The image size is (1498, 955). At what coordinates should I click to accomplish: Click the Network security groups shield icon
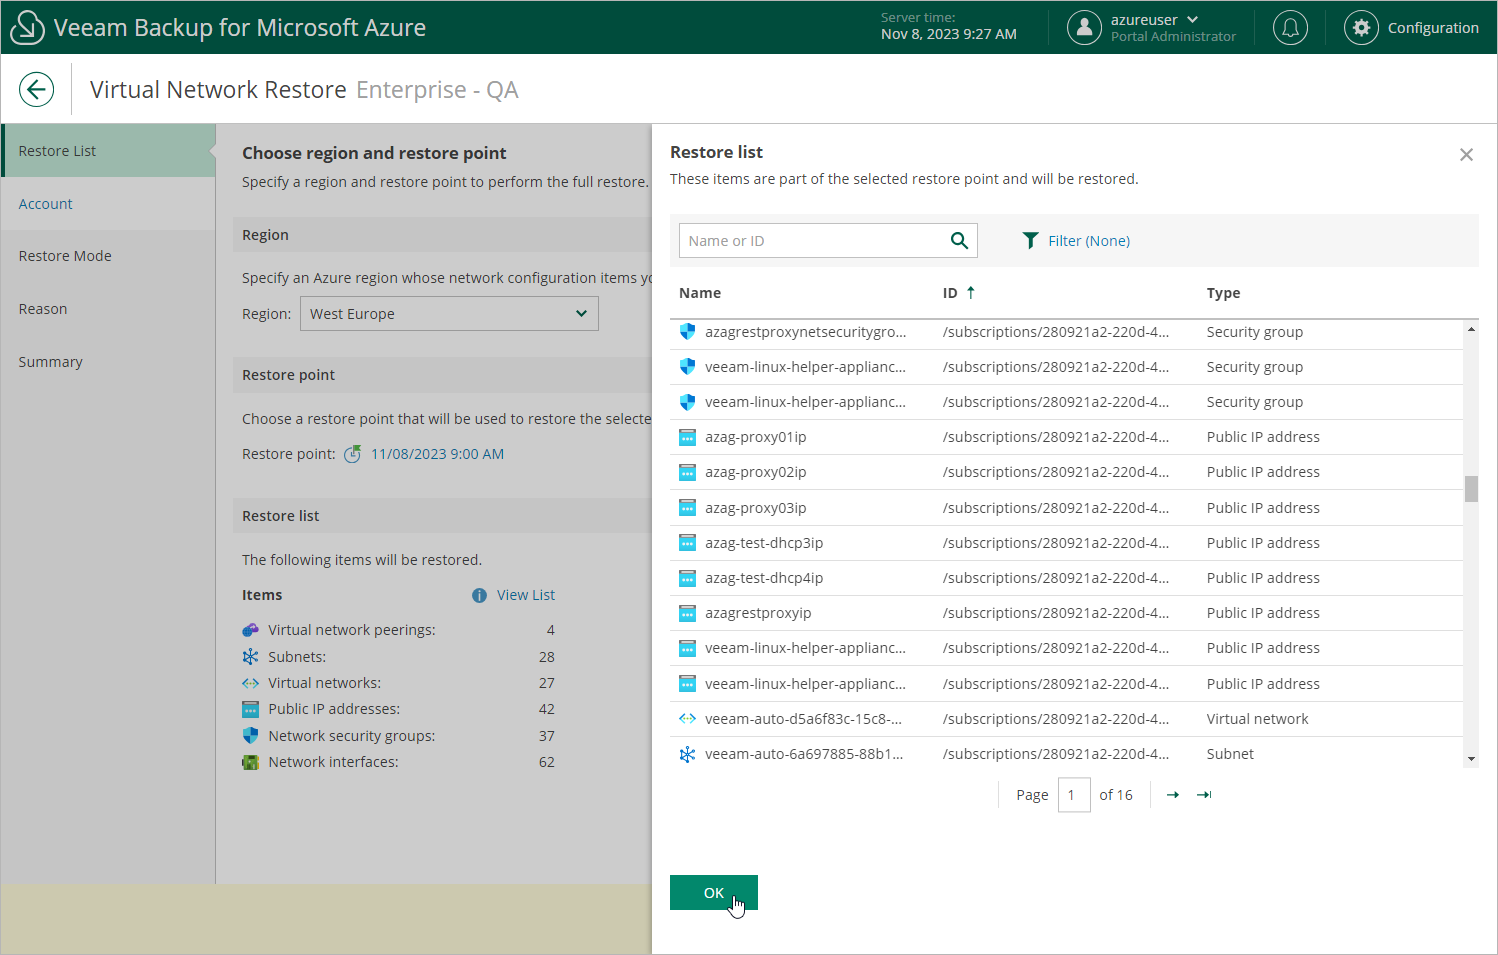[250, 736]
